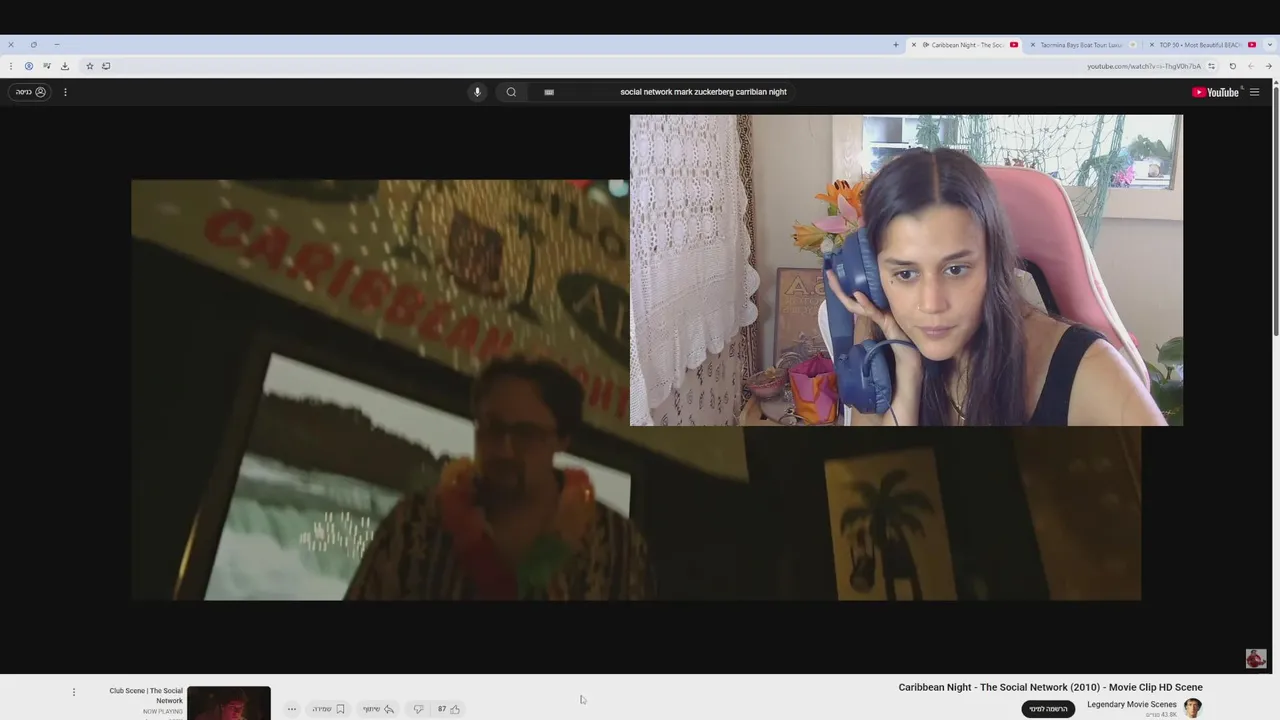Viewport: 1280px width, 720px height.
Task: Dislike the video with thumbs down
Action: click(418, 709)
